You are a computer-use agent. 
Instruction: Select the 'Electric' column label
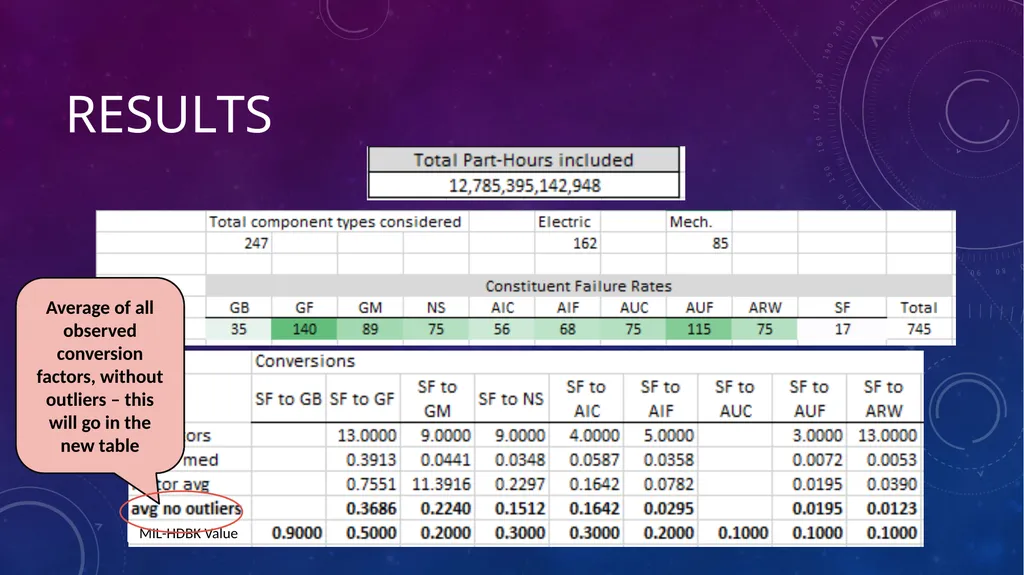coord(564,222)
